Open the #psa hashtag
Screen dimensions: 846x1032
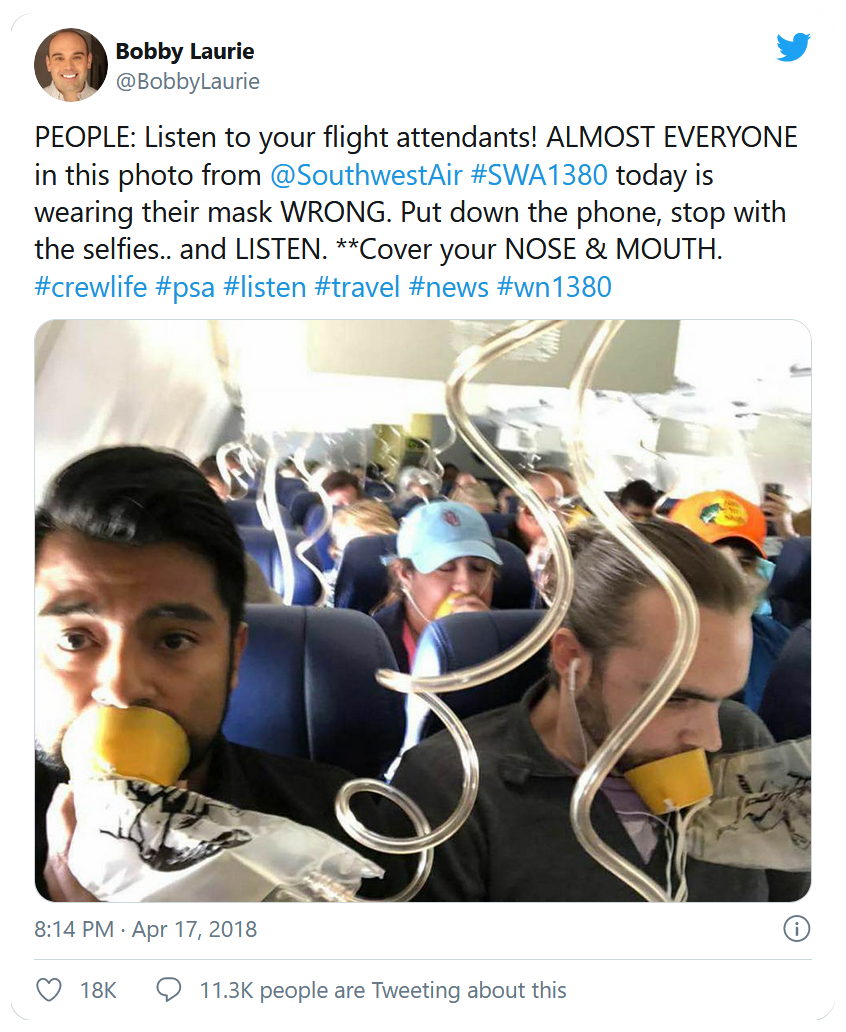point(185,287)
